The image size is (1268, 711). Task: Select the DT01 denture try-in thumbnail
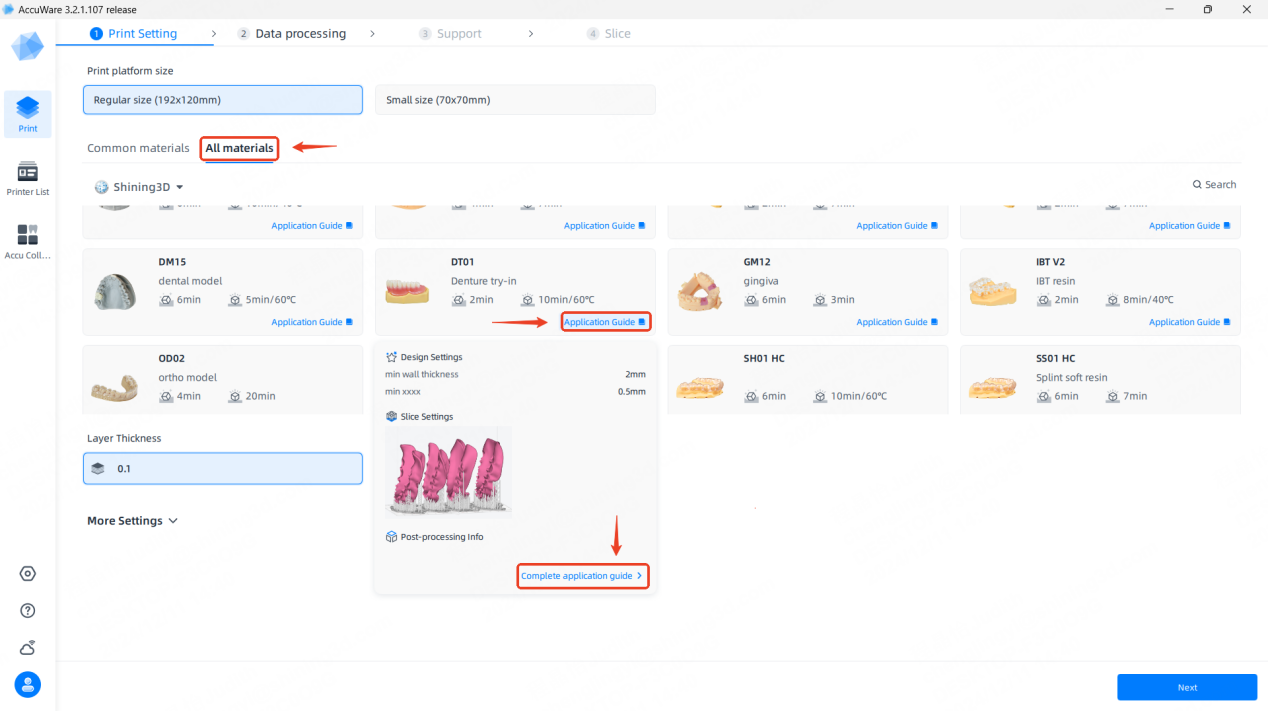[407, 291]
